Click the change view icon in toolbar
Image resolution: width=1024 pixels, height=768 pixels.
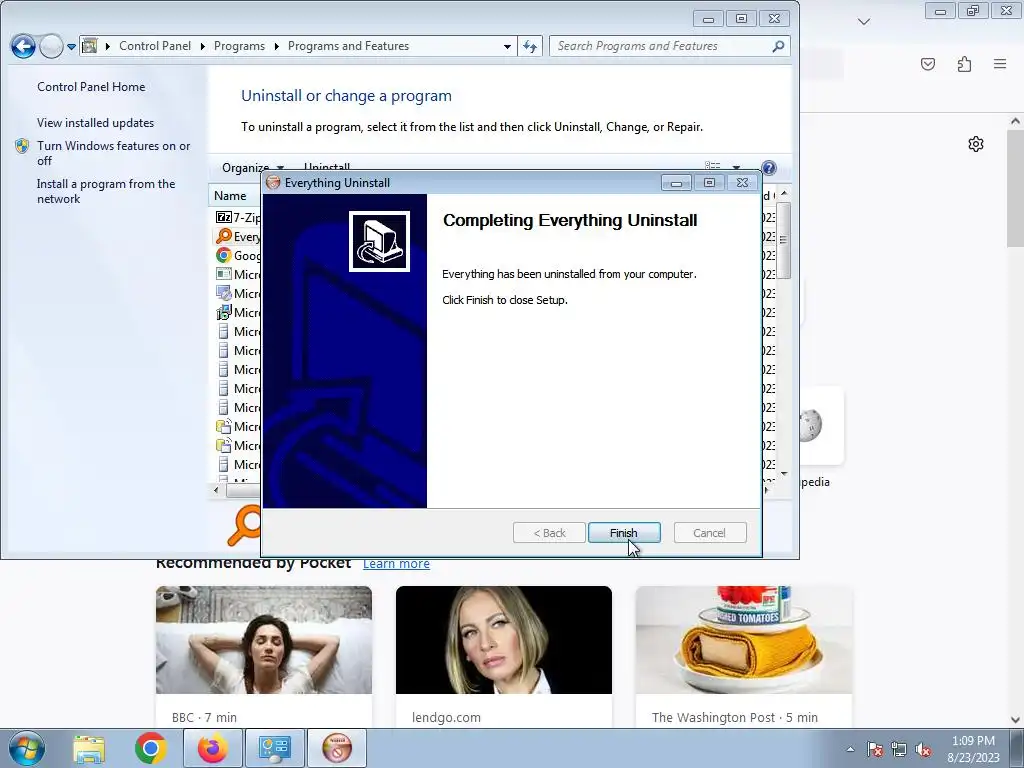point(712,167)
